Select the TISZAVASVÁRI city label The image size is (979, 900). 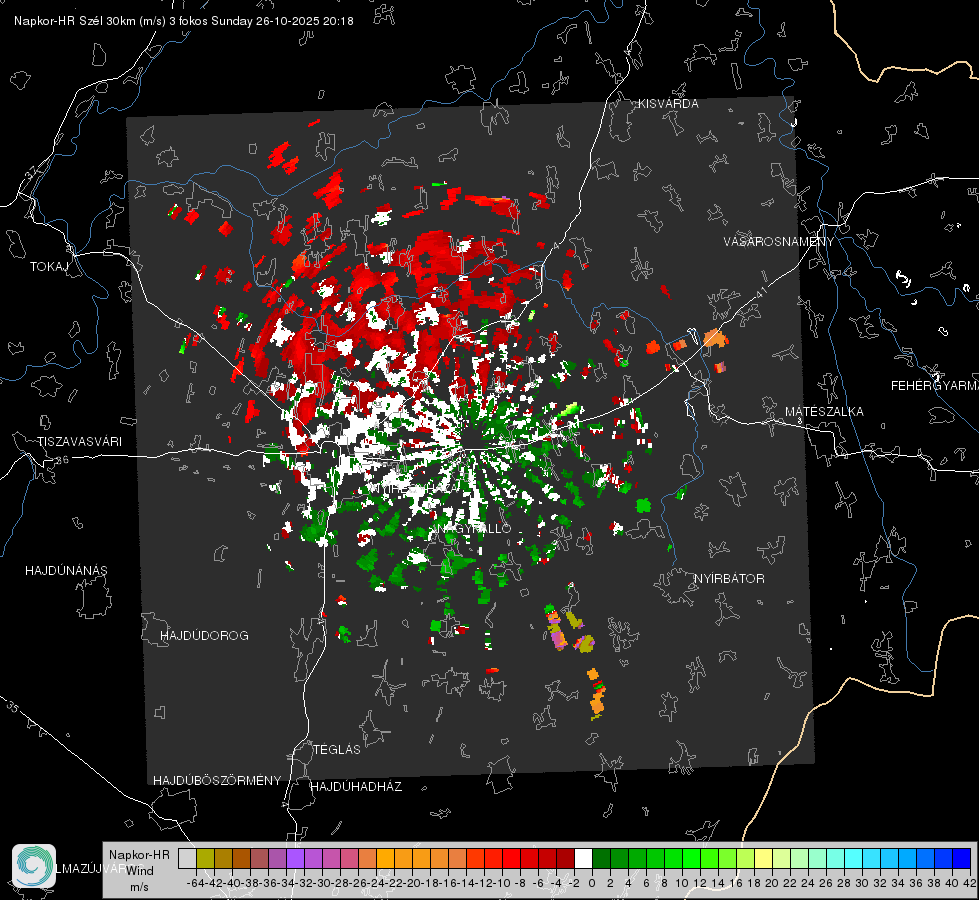[80, 442]
